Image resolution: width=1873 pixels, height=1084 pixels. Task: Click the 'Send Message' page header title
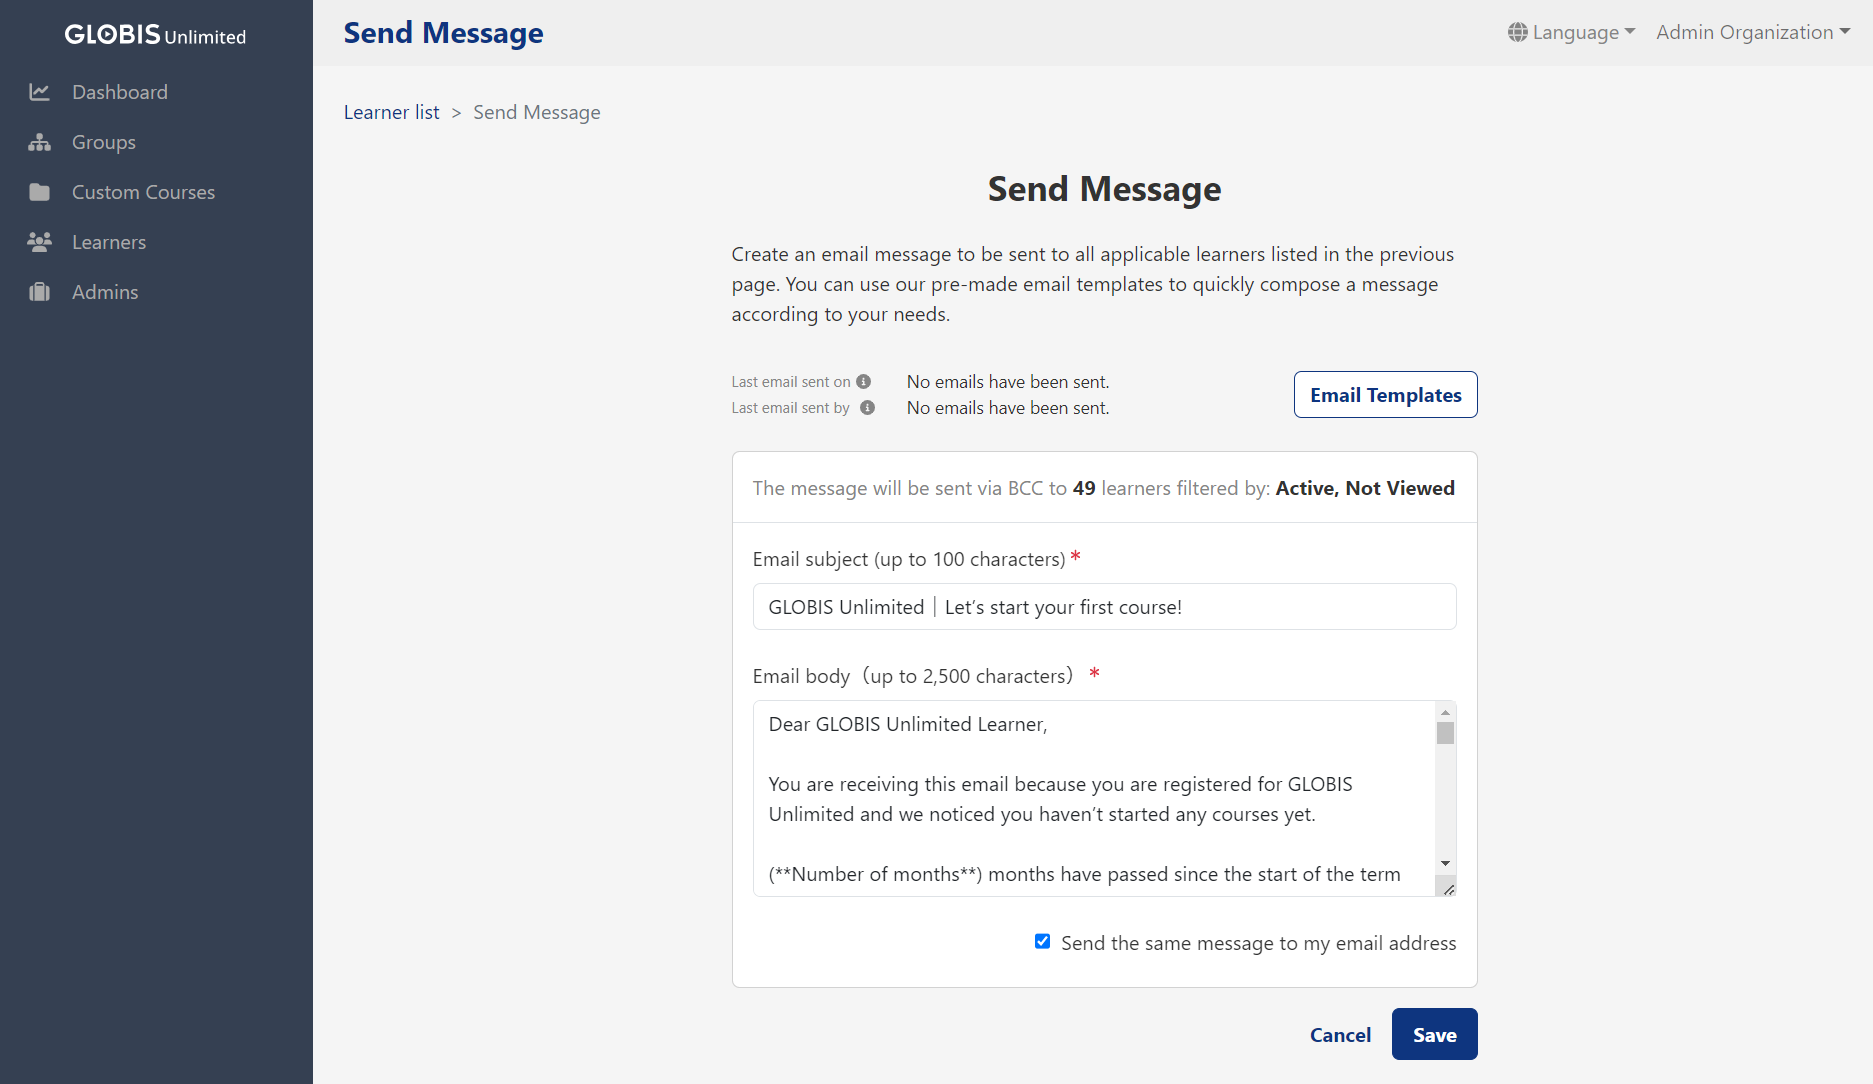443,33
